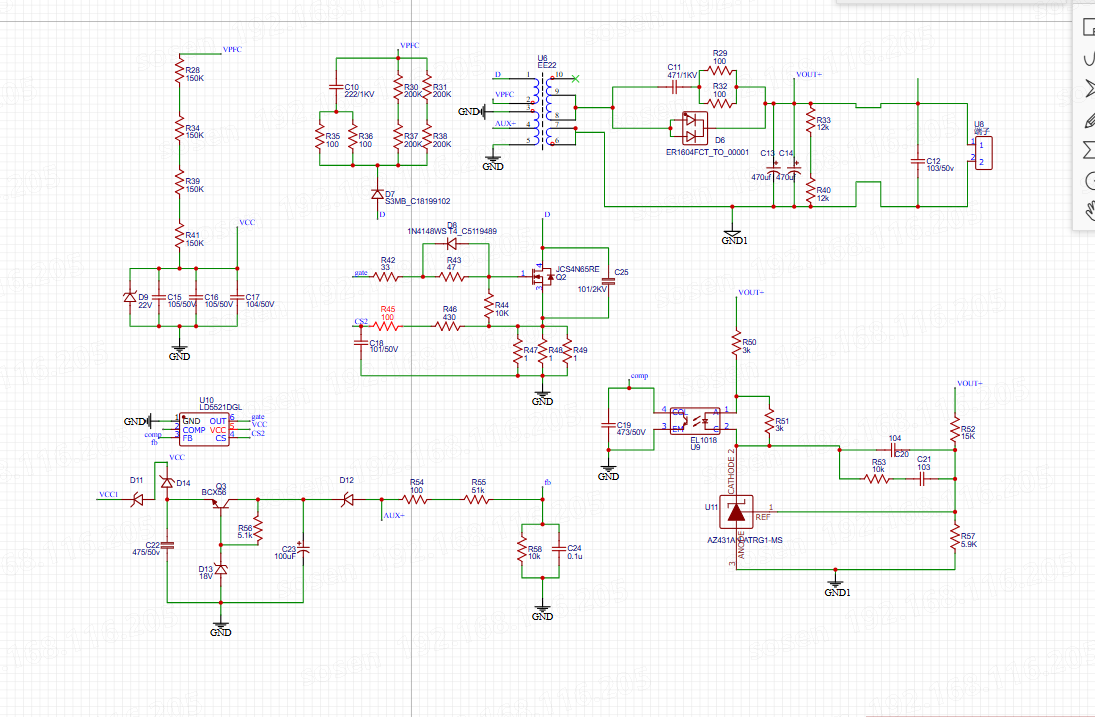
Task: Select the circle tool icon
Action: [1089, 181]
